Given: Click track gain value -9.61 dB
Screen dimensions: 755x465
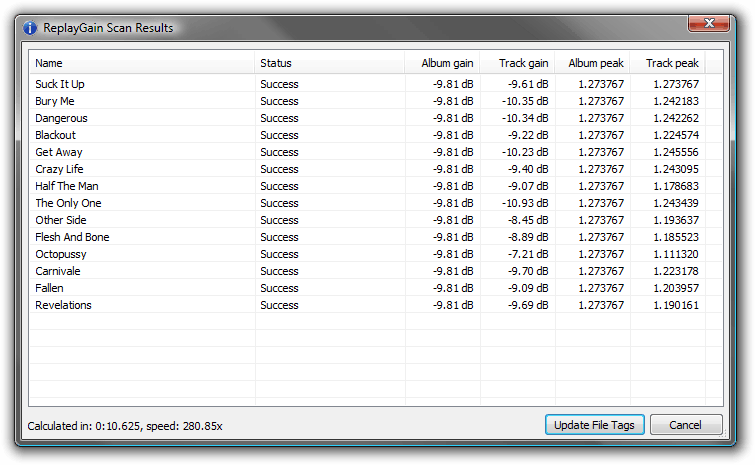Looking at the screenshot, I should 528,84.
